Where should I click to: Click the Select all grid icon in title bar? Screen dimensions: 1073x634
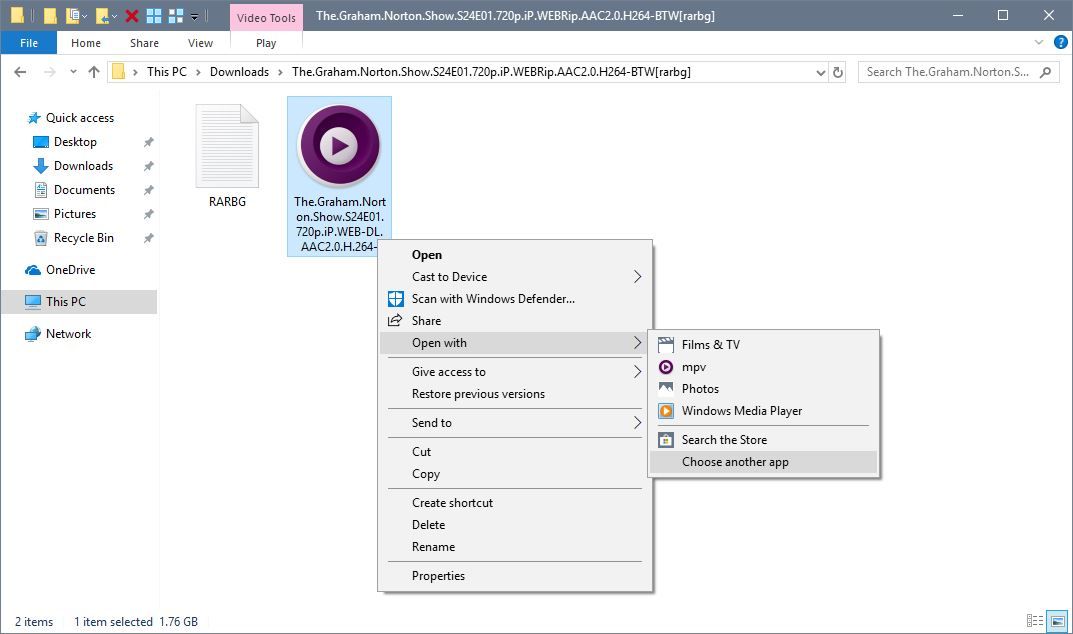[x=154, y=16]
